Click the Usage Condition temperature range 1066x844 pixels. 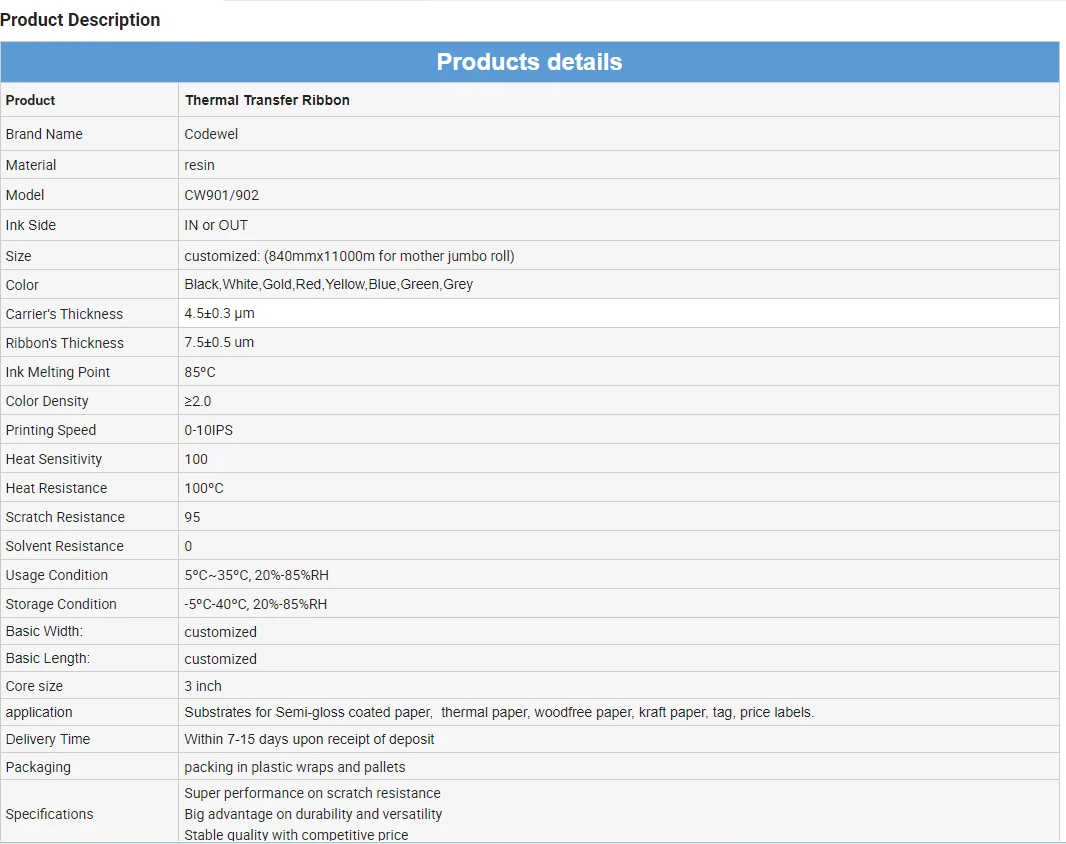point(255,575)
